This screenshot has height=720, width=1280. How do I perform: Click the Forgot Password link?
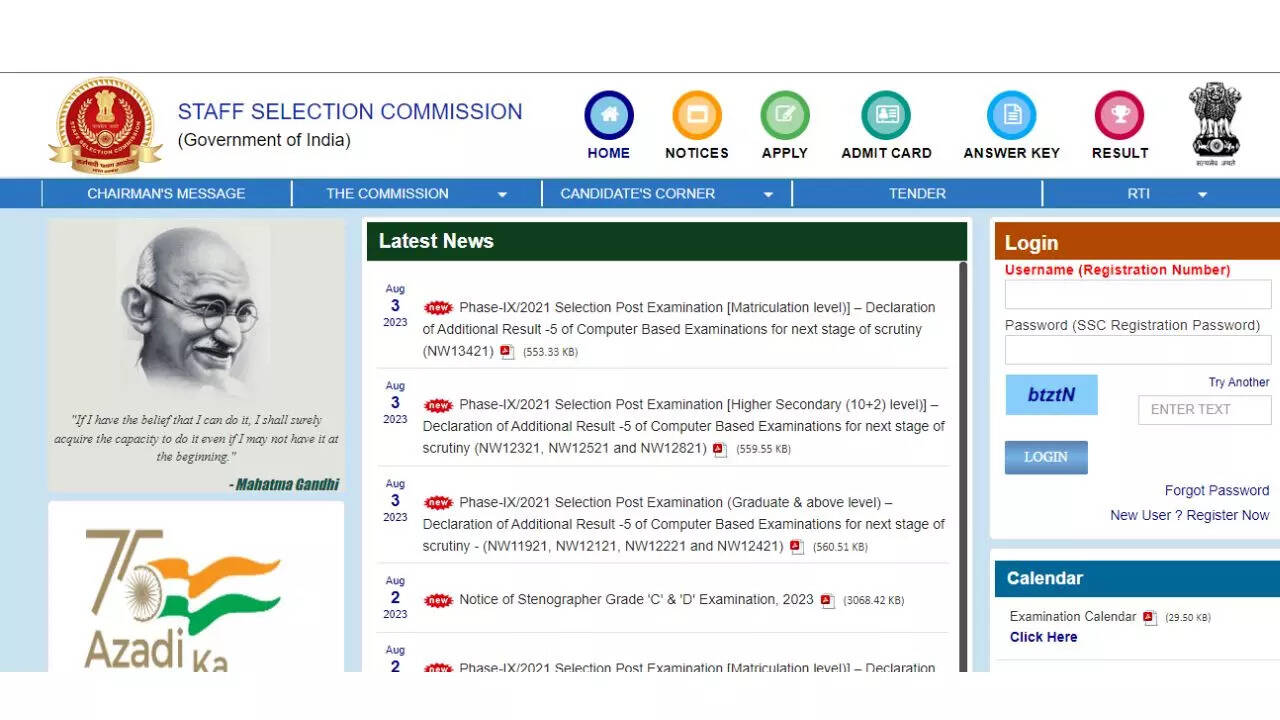(x=1216, y=490)
